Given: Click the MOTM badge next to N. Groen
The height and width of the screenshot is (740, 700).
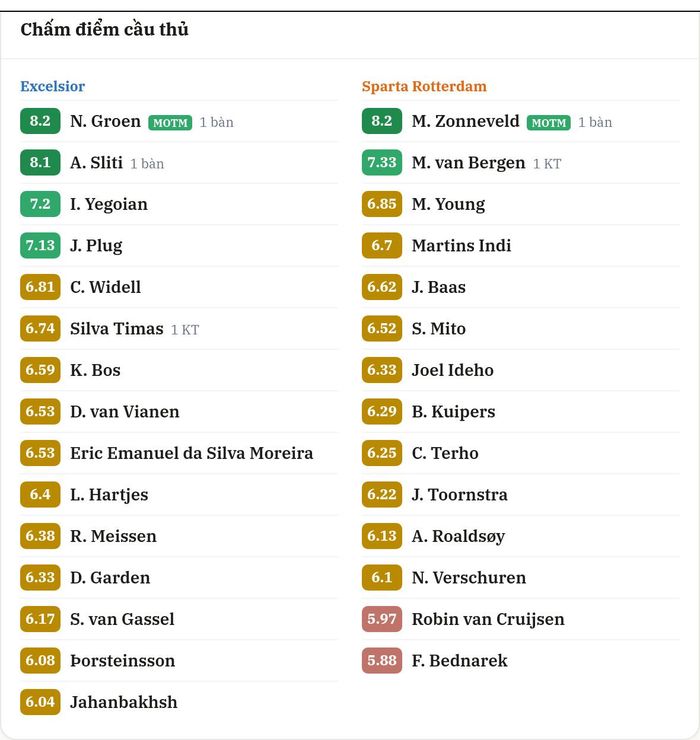Looking at the screenshot, I should click(x=170, y=123).
